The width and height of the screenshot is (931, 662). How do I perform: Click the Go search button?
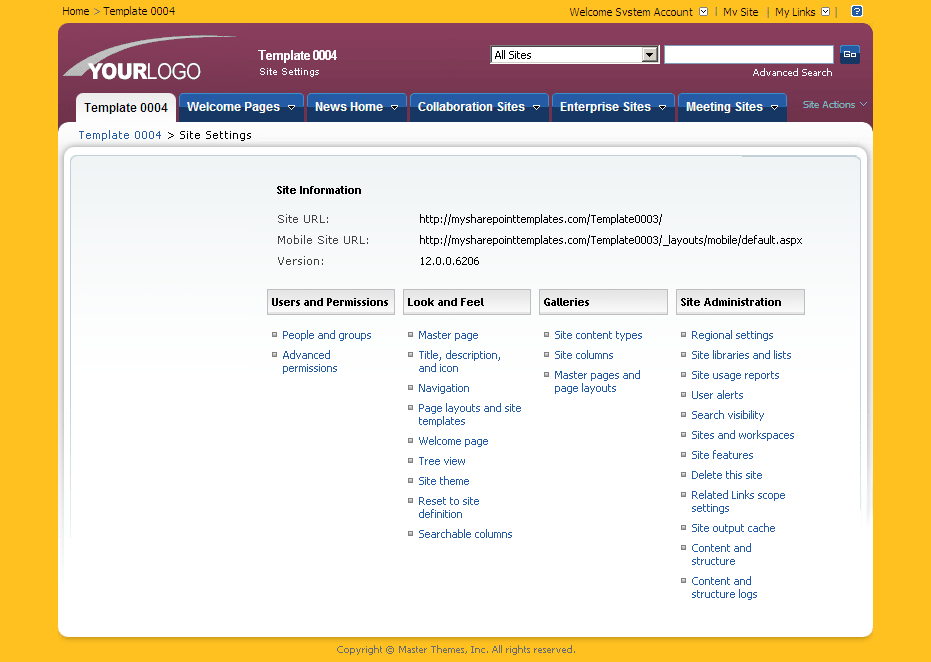point(849,54)
